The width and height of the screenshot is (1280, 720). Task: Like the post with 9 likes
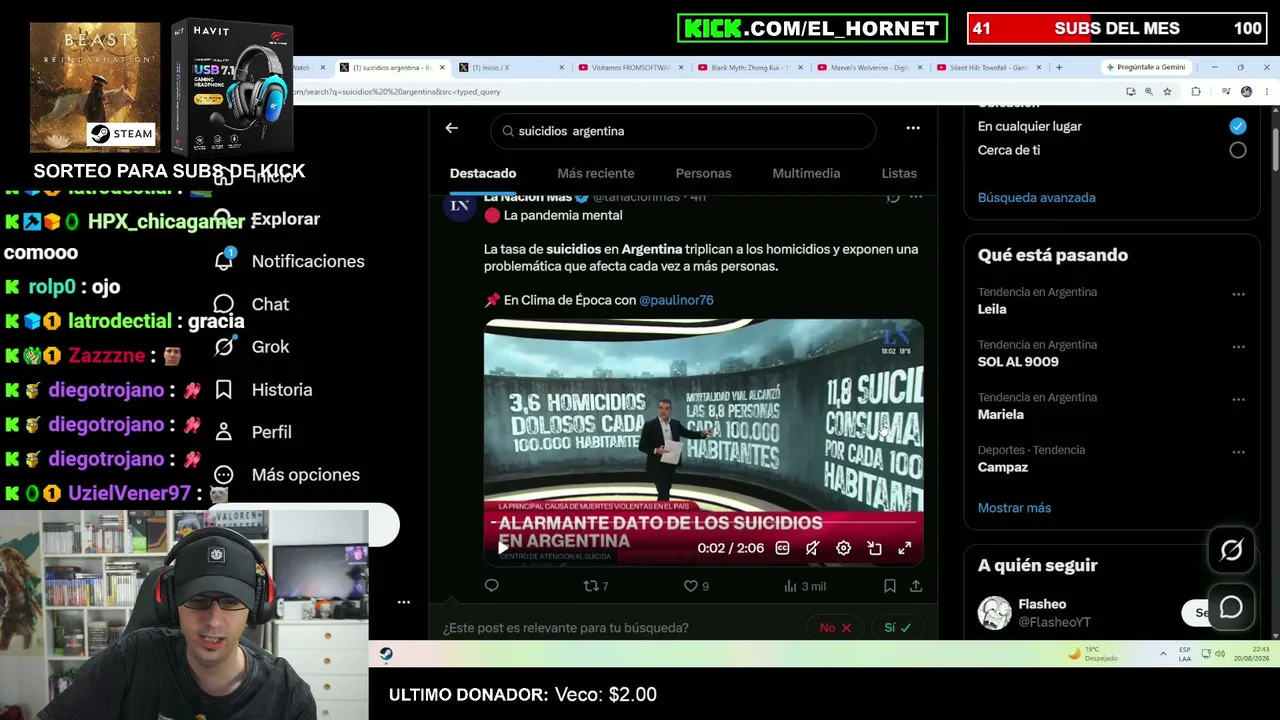click(x=696, y=586)
